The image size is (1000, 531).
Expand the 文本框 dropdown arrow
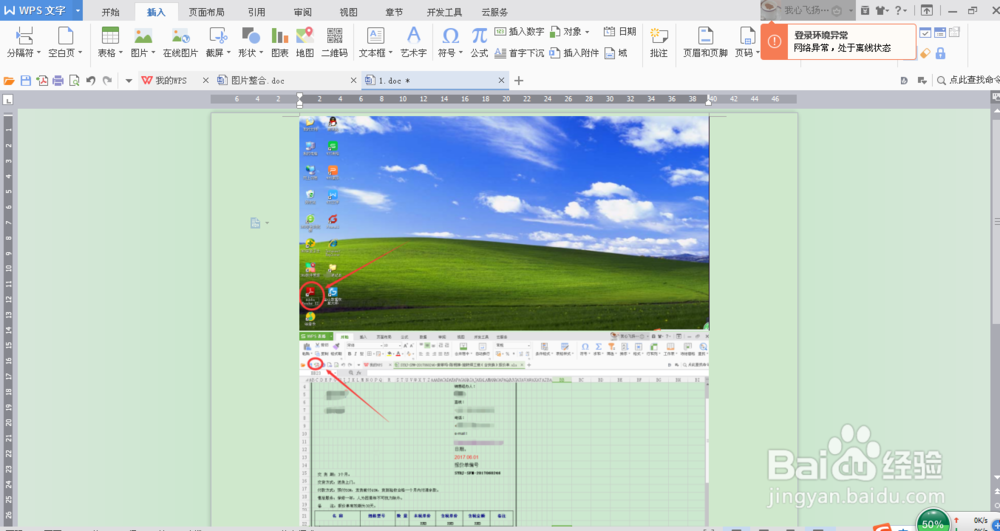[390, 54]
